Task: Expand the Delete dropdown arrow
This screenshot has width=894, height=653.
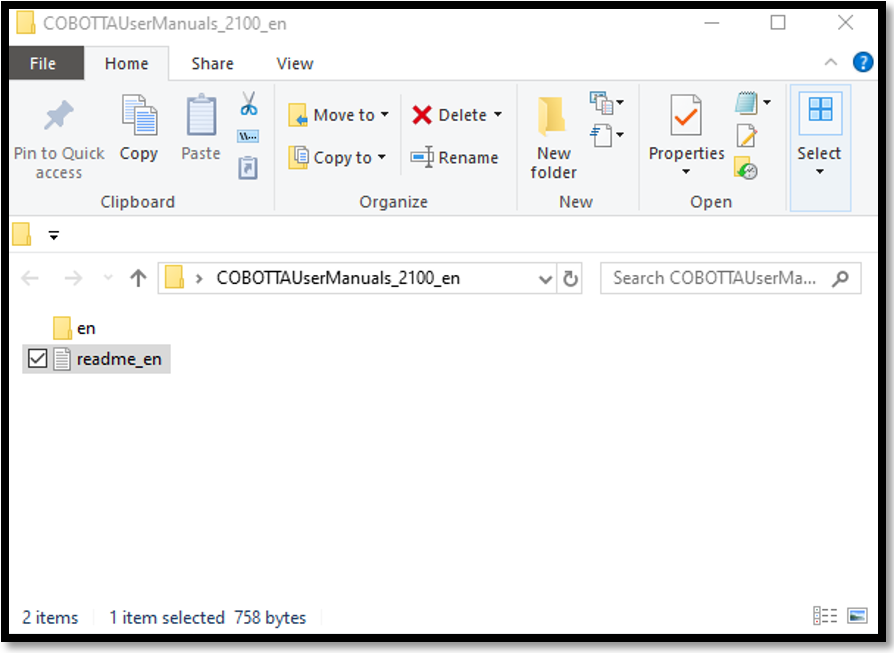Action: pyautogui.click(x=498, y=115)
